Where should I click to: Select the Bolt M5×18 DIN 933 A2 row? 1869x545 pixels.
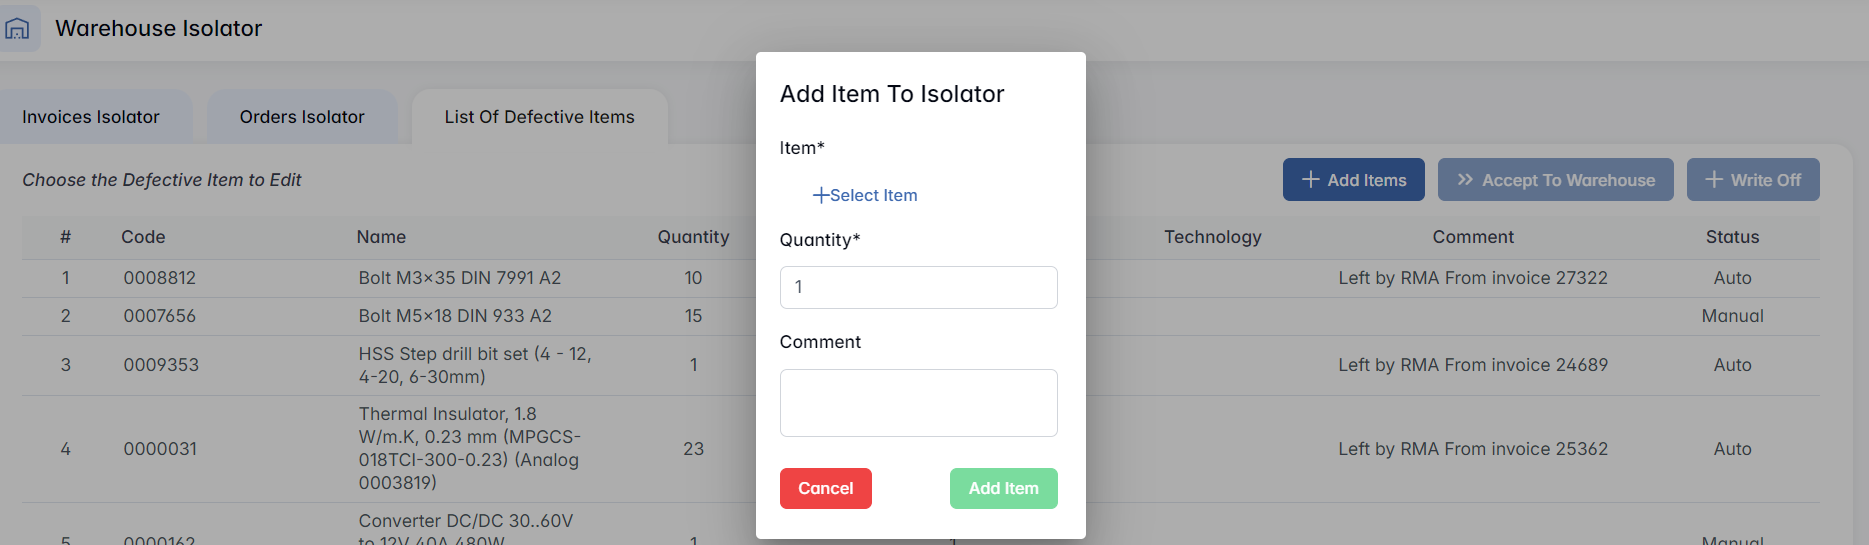(455, 316)
